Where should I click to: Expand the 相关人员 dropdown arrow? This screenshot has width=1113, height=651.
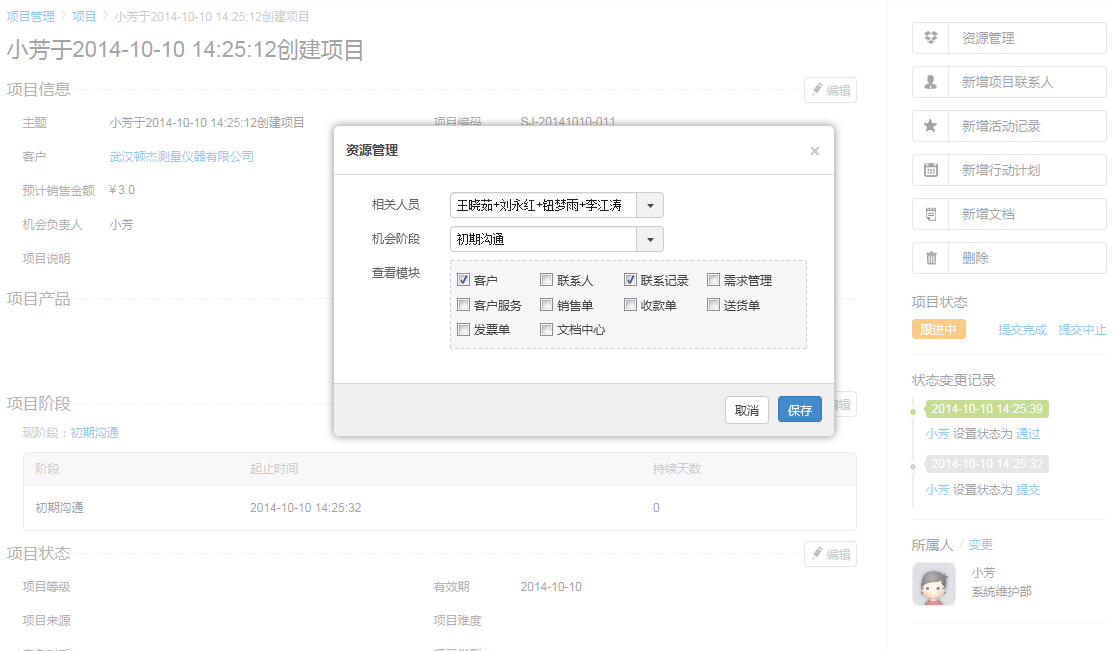(x=650, y=205)
